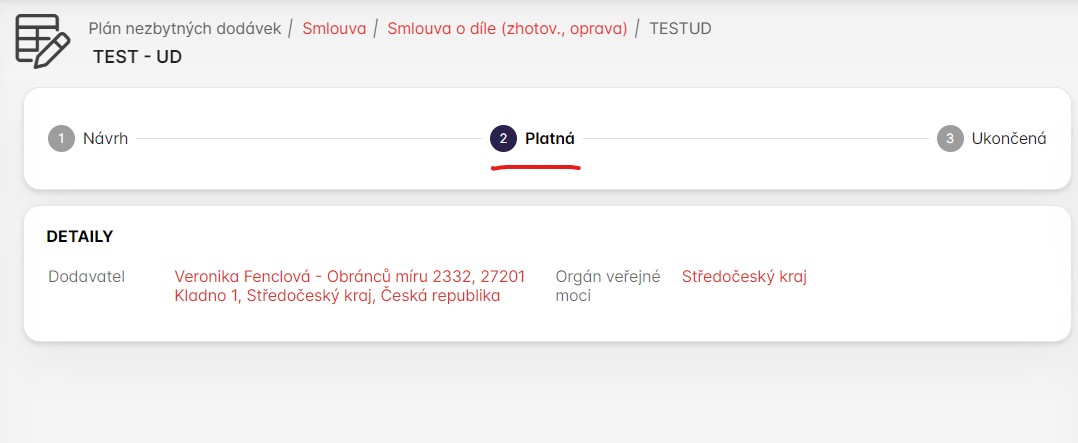Open the Plán nezbytných dodávek breadcrumb
Screen dimensions: 1078x443
click(185, 28)
